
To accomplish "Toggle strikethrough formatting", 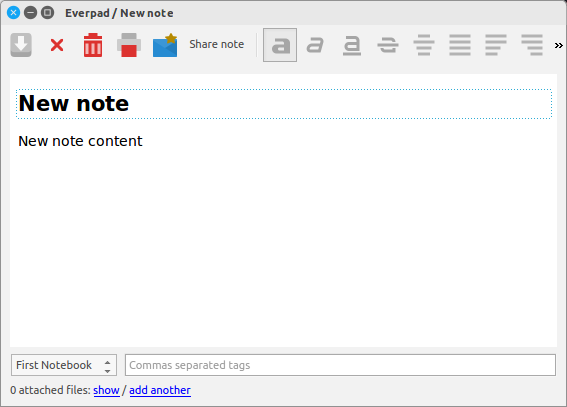I will 388,45.
